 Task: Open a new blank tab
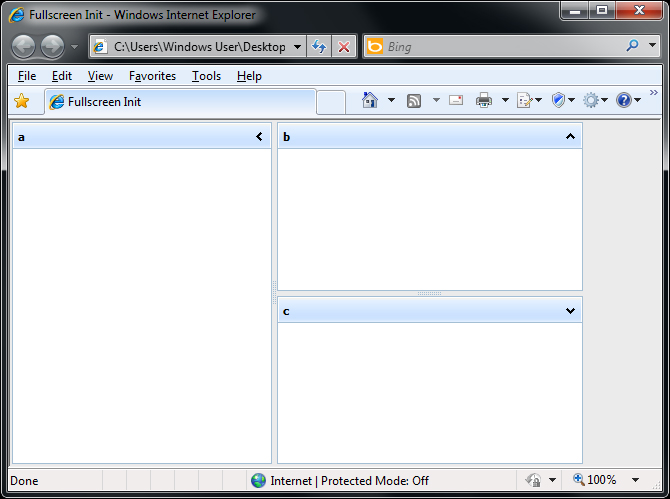click(331, 102)
